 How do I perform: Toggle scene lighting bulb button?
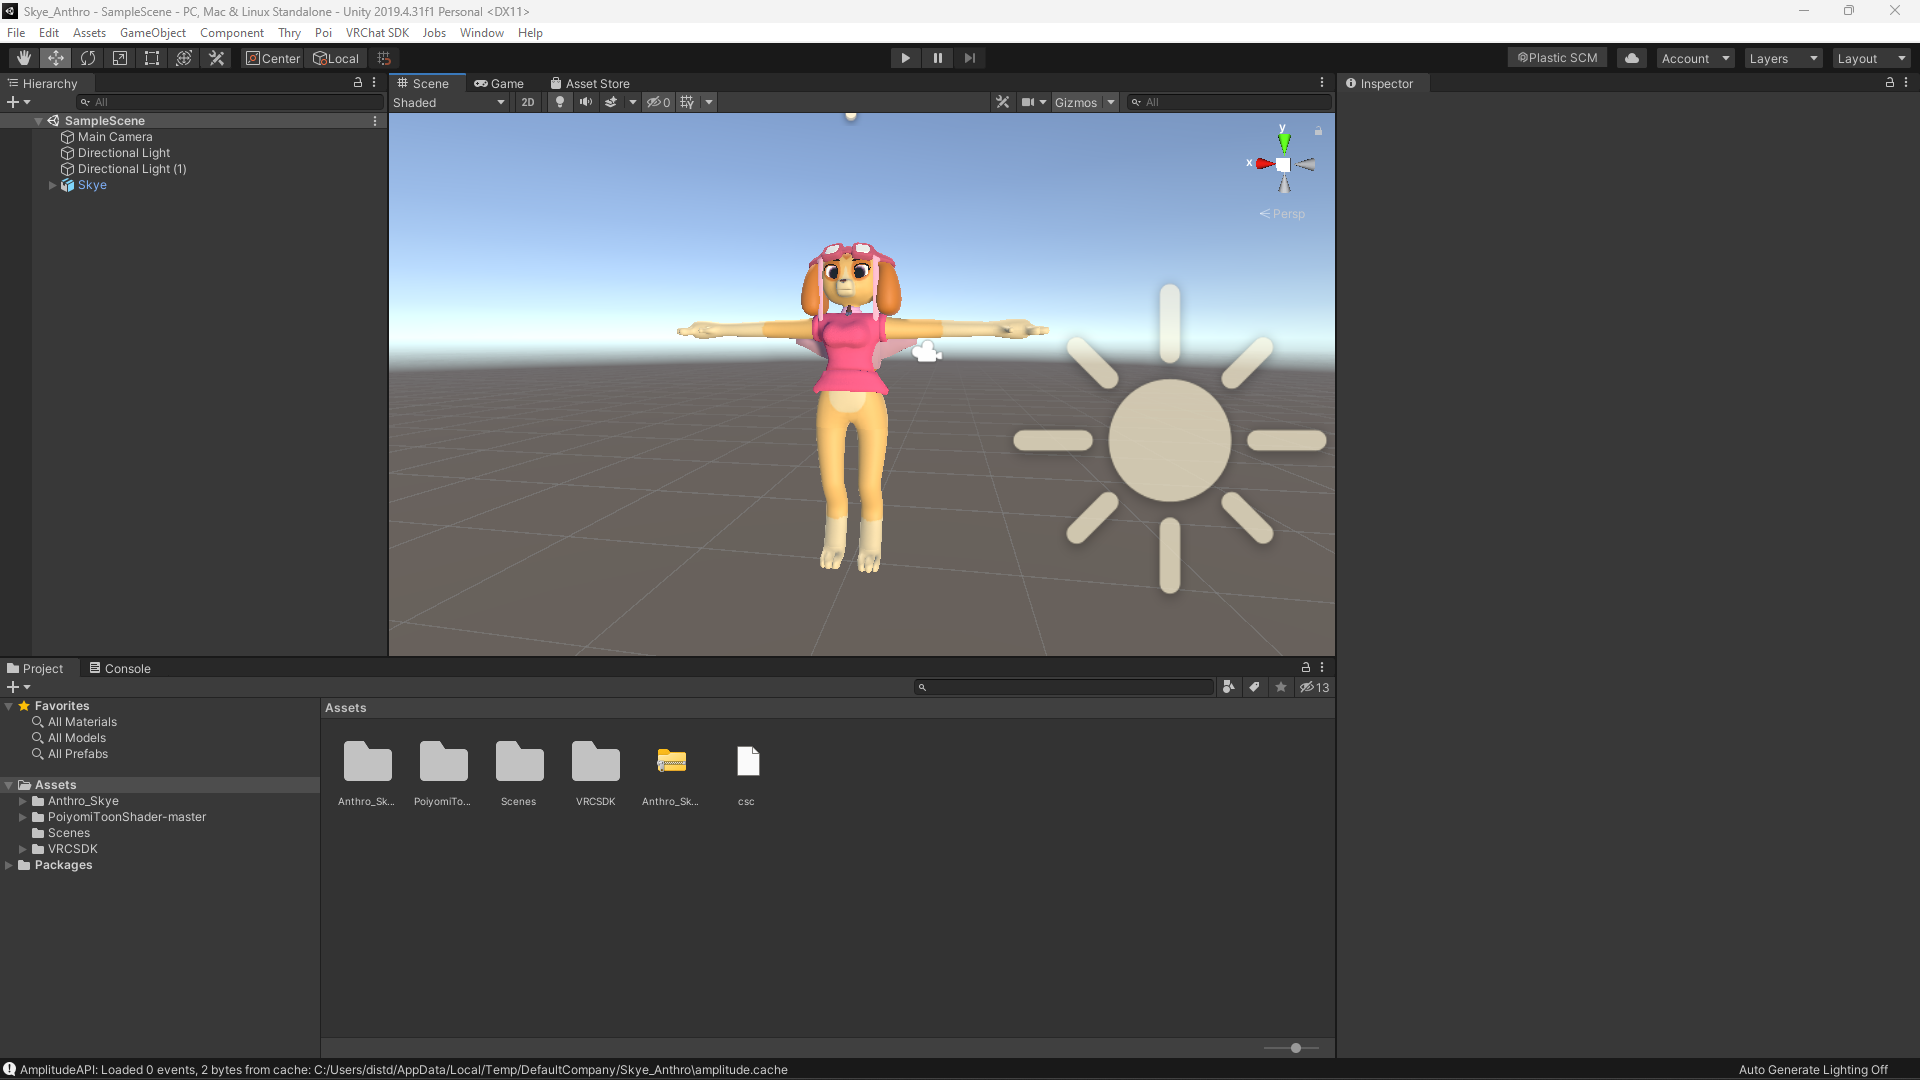560,102
